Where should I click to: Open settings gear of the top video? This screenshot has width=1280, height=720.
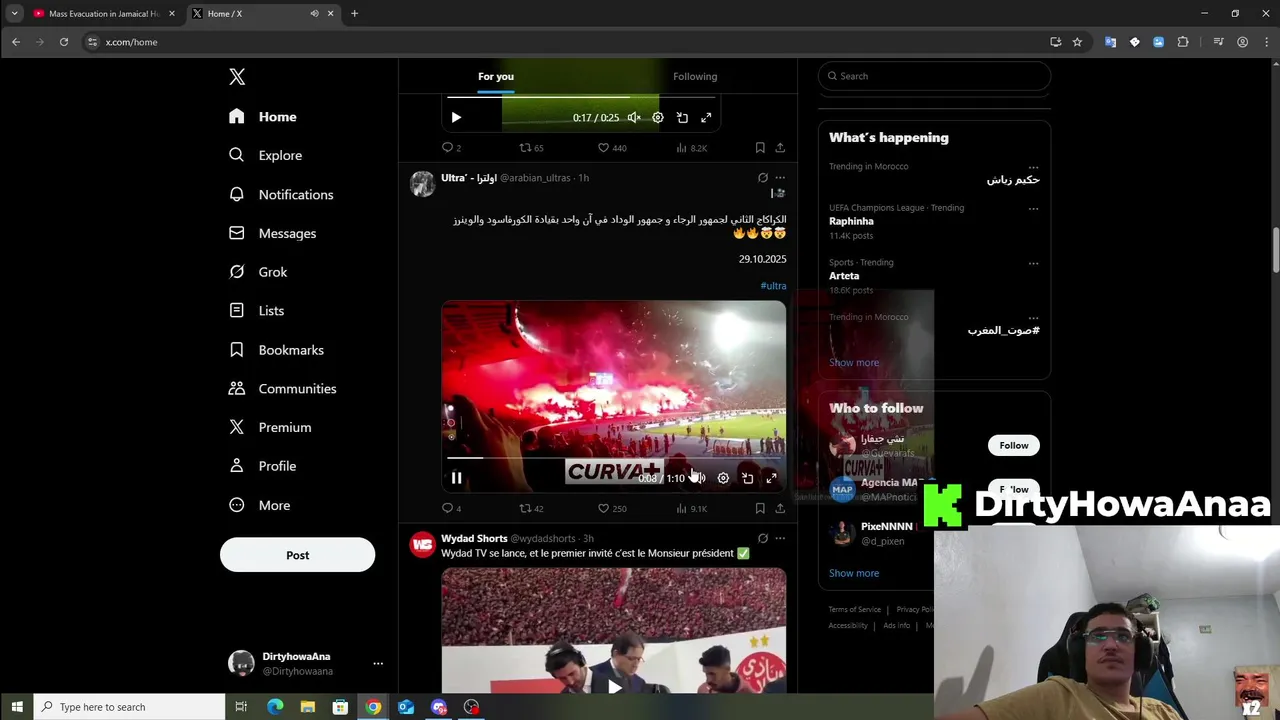pyautogui.click(x=658, y=117)
